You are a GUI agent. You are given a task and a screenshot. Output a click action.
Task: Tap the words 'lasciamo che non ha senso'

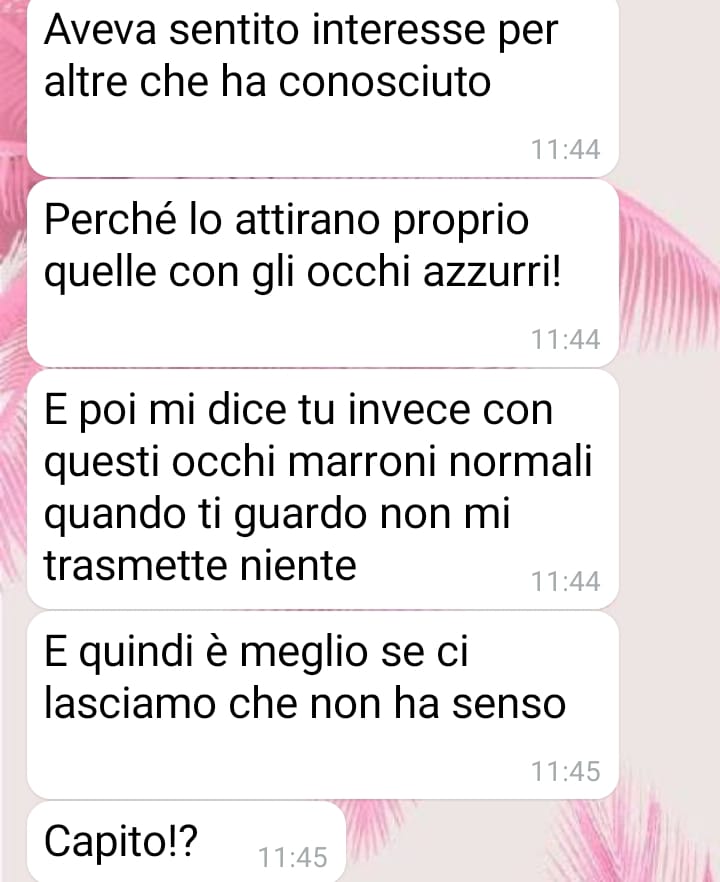(304, 704)
